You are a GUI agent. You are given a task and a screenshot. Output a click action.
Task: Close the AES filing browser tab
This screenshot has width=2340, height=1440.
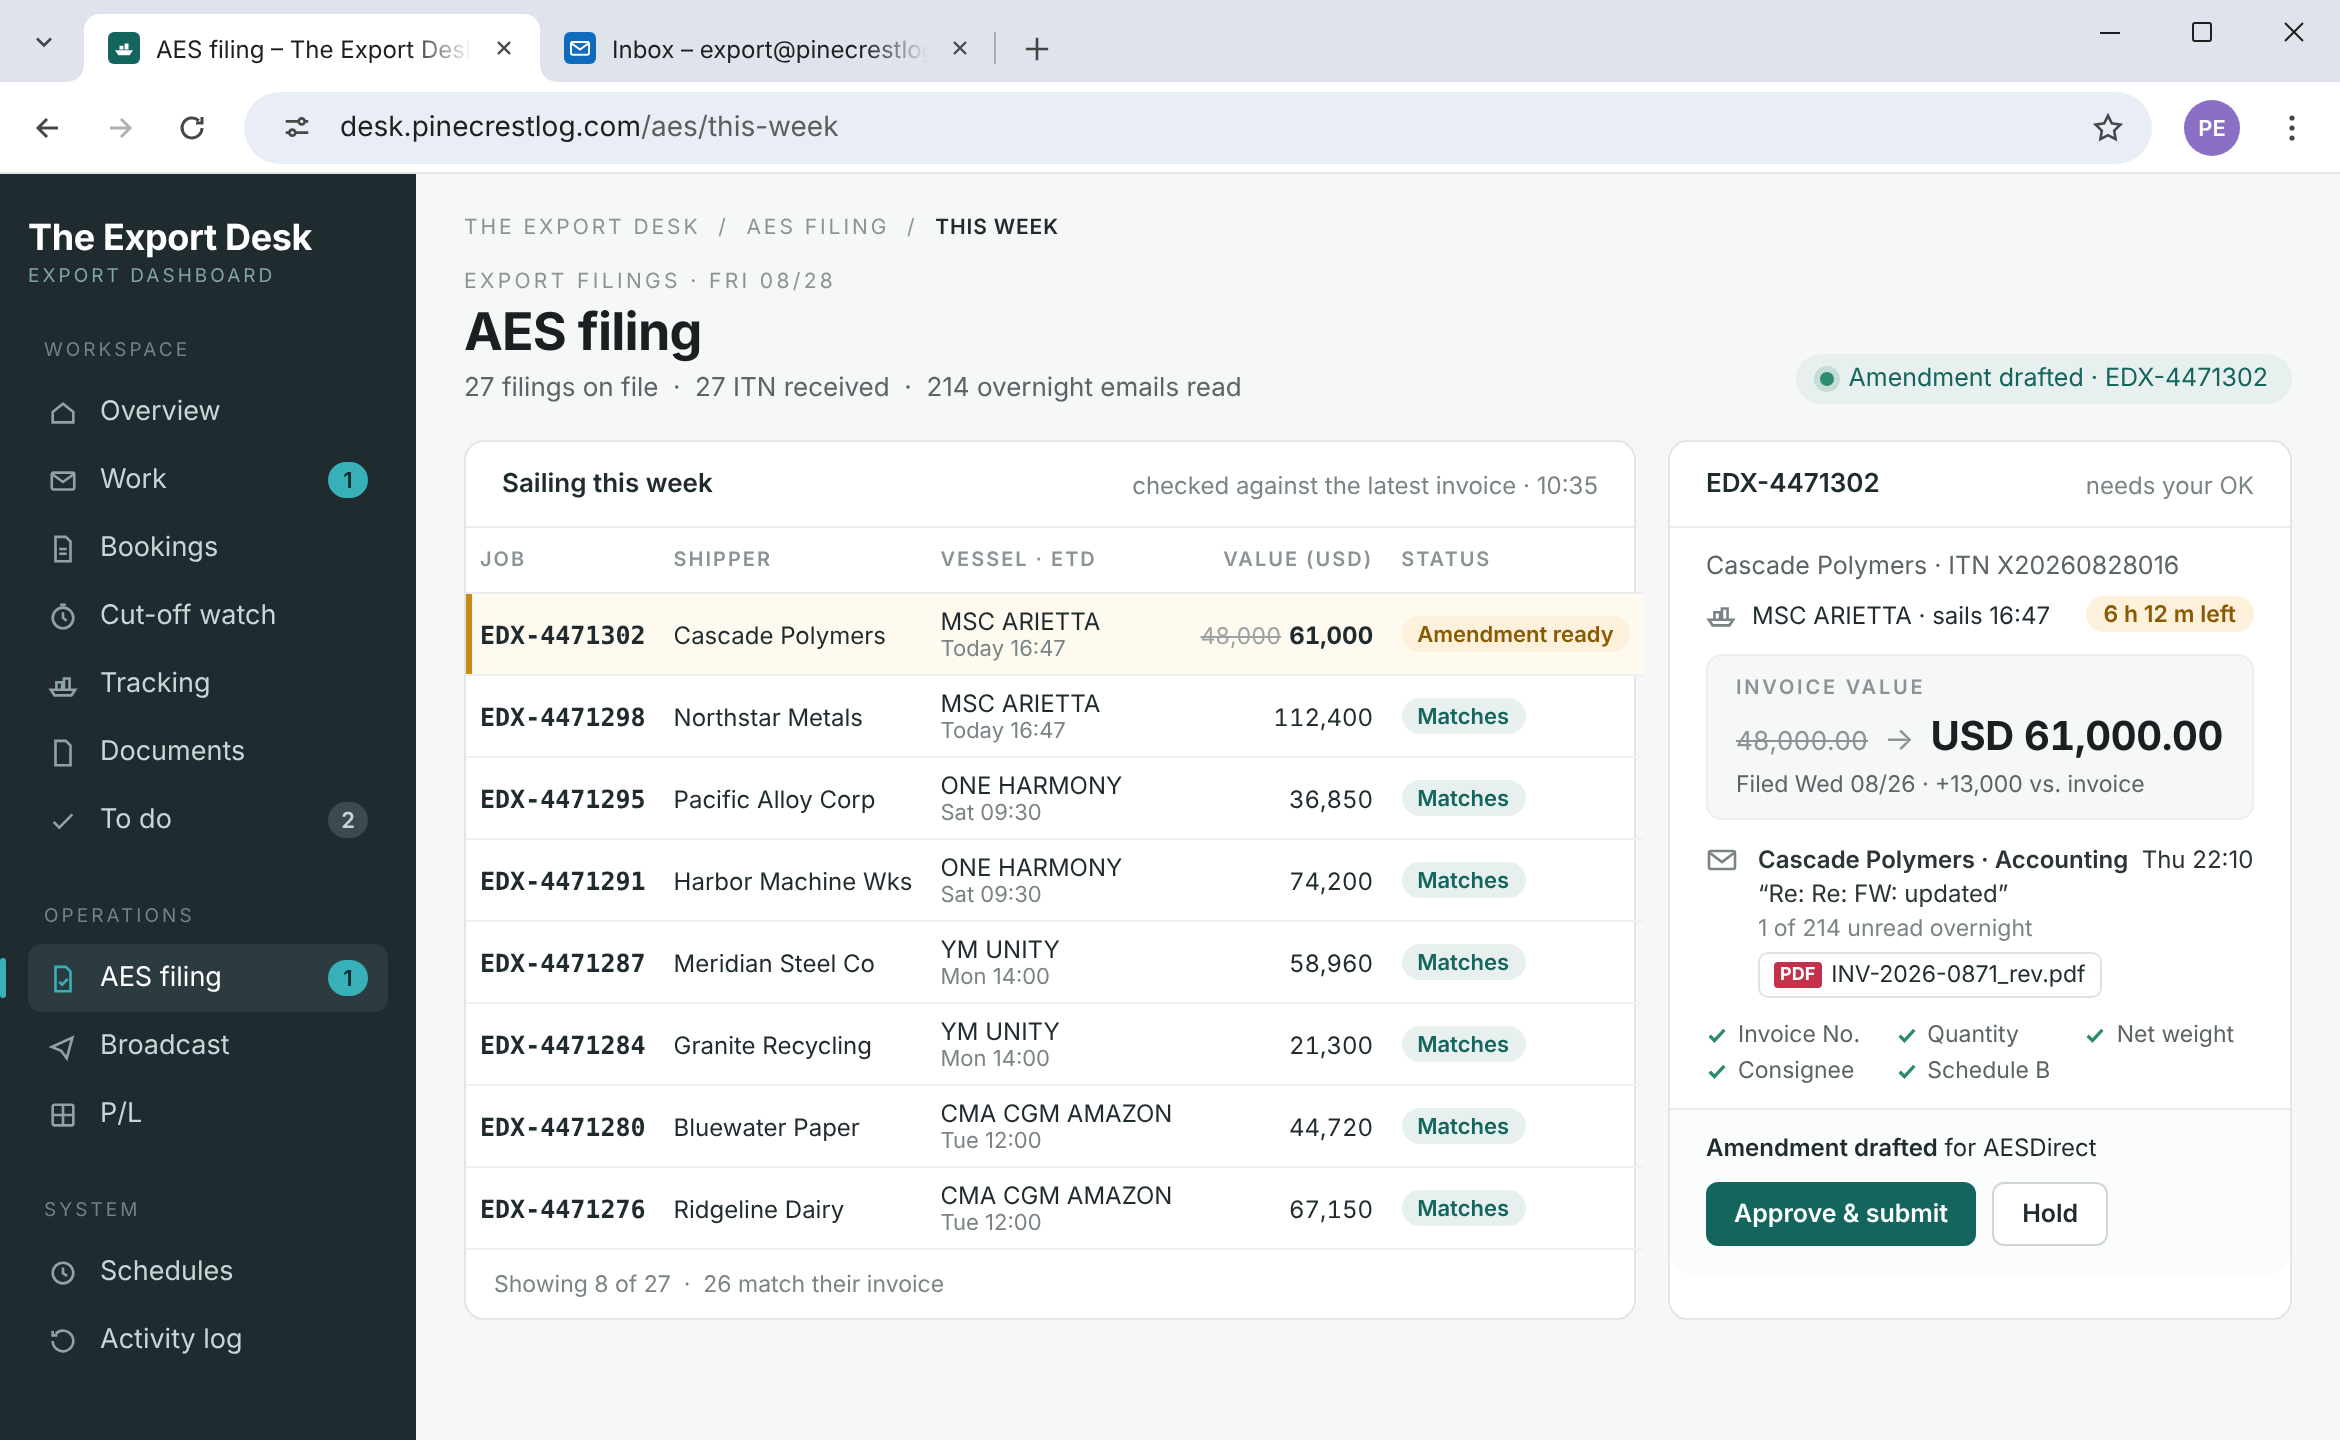coord(504,48)
